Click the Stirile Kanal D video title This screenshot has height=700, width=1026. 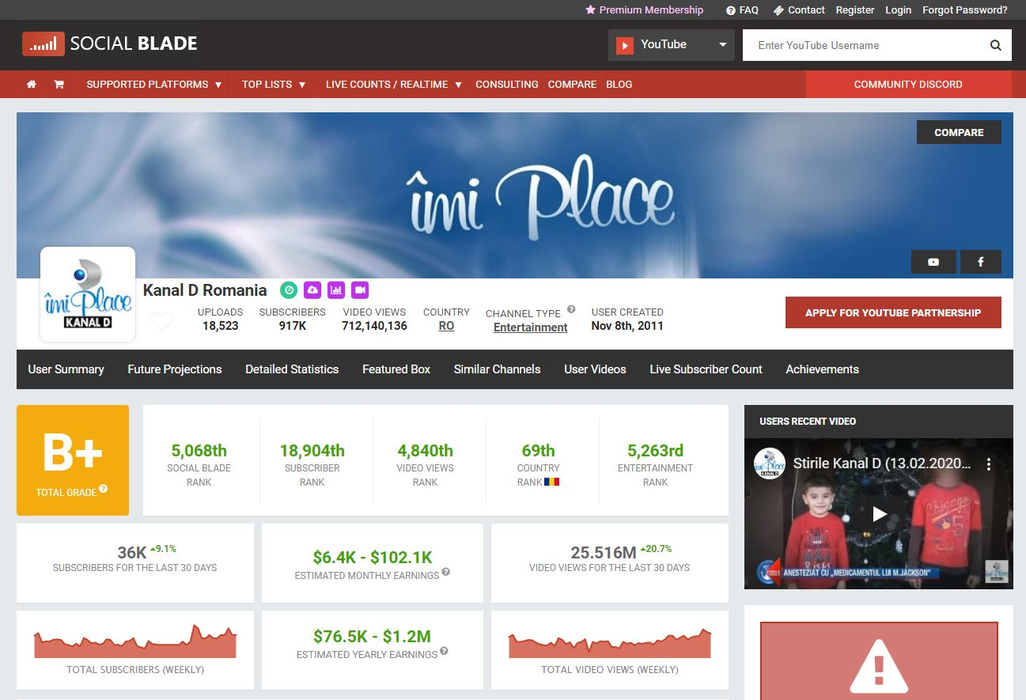click(881, 463)
